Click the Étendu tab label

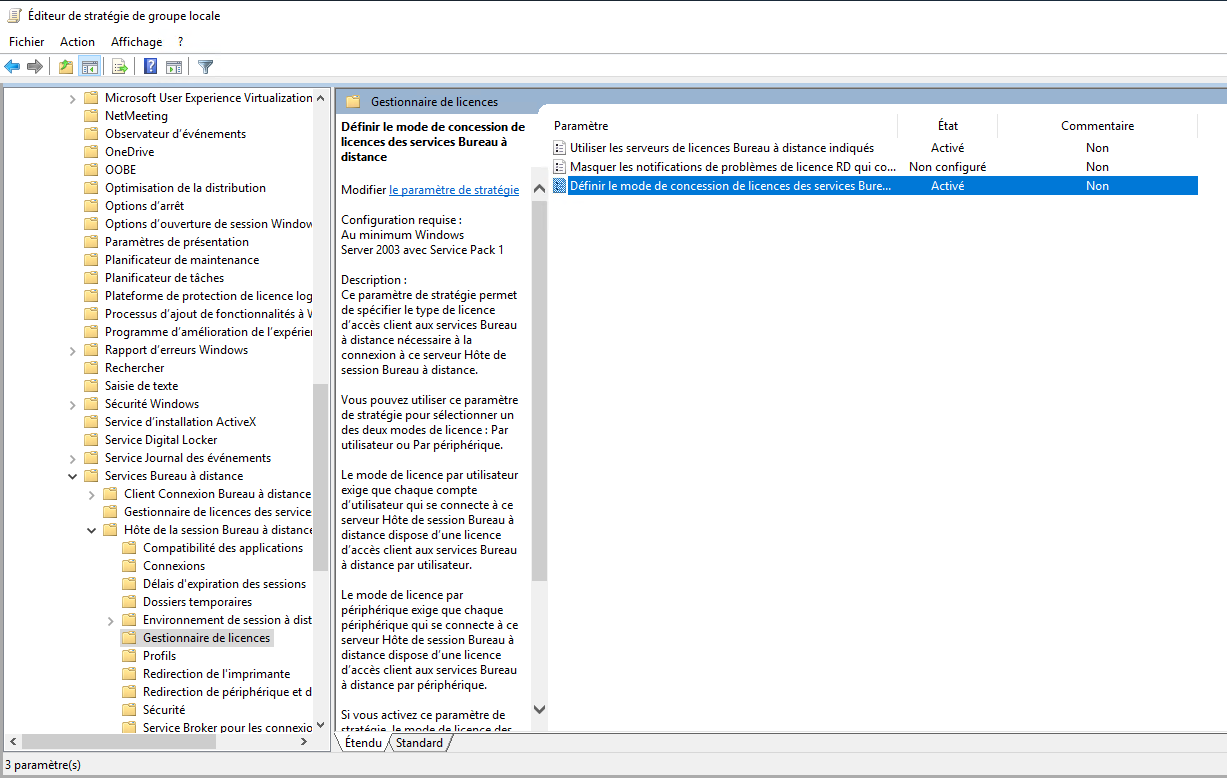click(361, 743)
